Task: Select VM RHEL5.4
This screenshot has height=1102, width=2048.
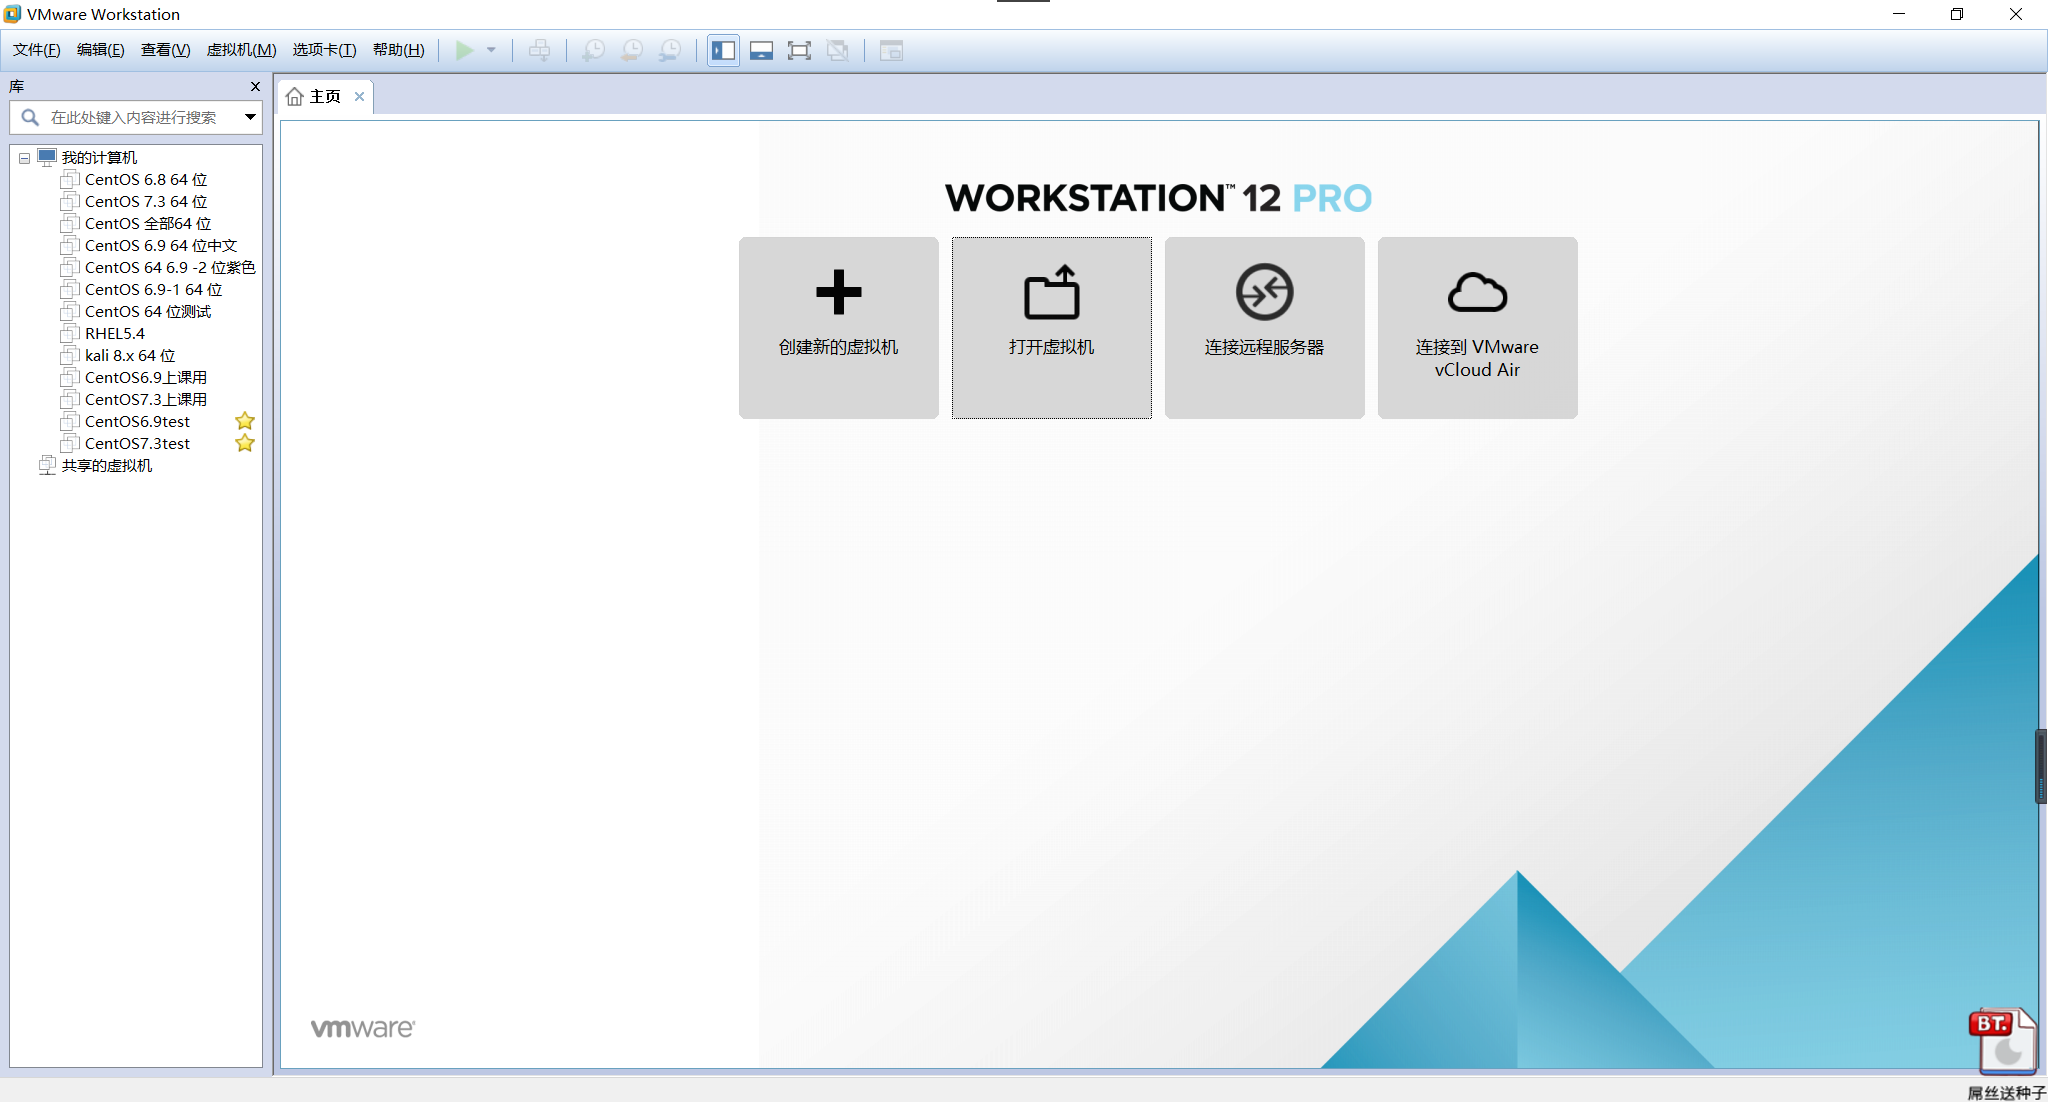Action: click(x=114, y=334)
